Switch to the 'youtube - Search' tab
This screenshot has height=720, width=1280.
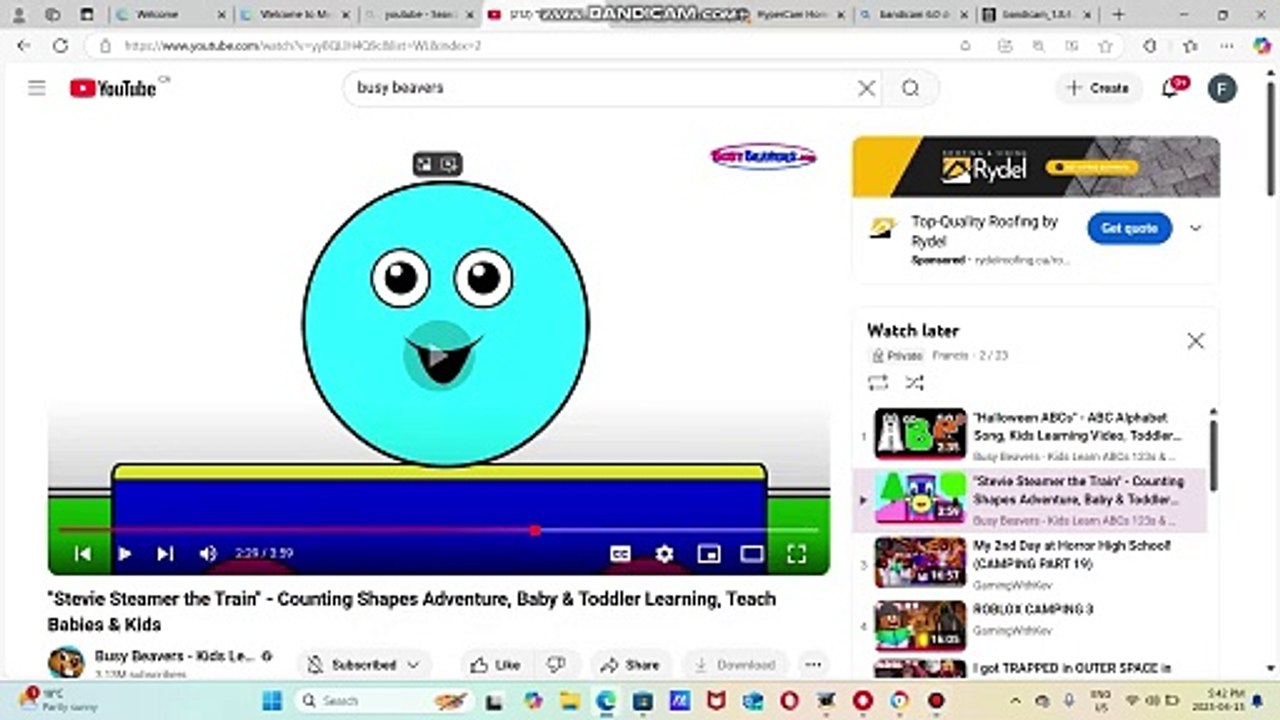tap(420, 15)
